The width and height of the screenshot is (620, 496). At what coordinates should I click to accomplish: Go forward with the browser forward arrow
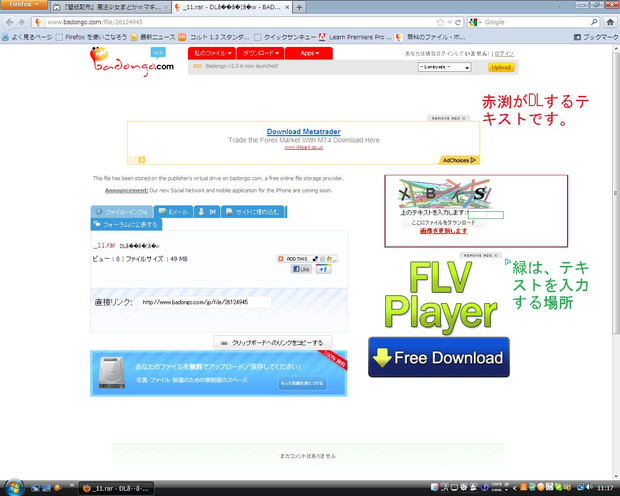pyautogui.click(x=22, y=22)
